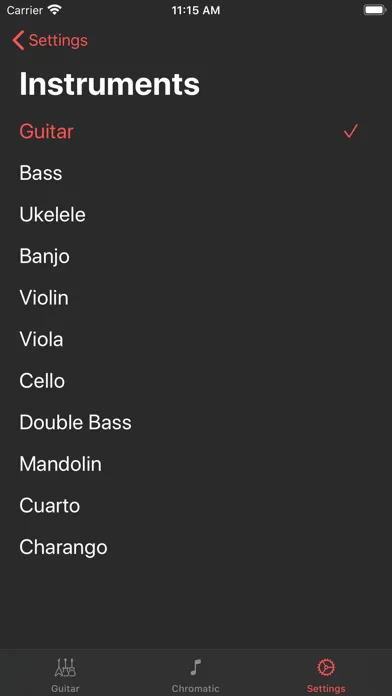
Task: Select Mandolin as the instrument
Action: coord(196,464)
